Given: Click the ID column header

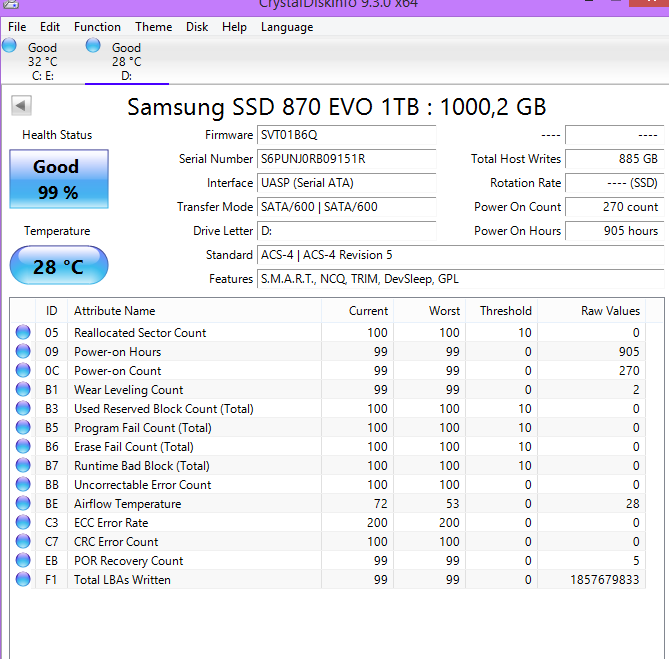Looking at the screenshot, I should 51,311.
